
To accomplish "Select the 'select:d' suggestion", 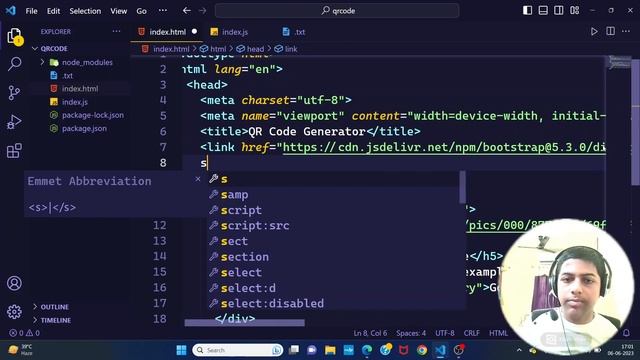I will pyautogui.click(x=333, y=288).
